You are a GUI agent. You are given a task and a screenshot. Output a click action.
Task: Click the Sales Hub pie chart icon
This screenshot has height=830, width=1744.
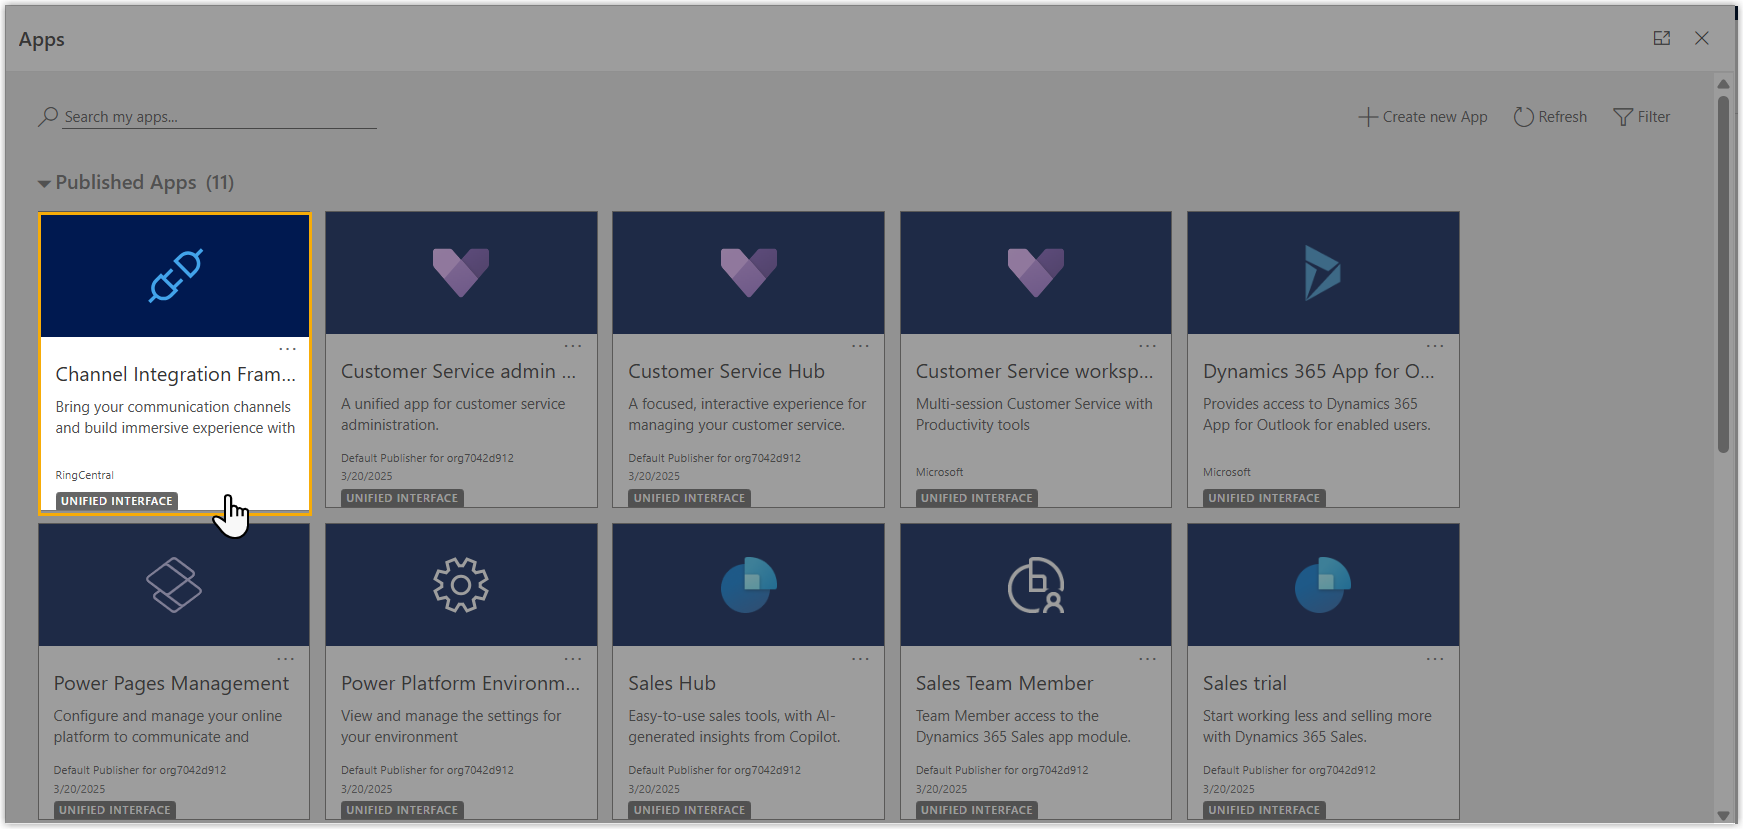748,585
